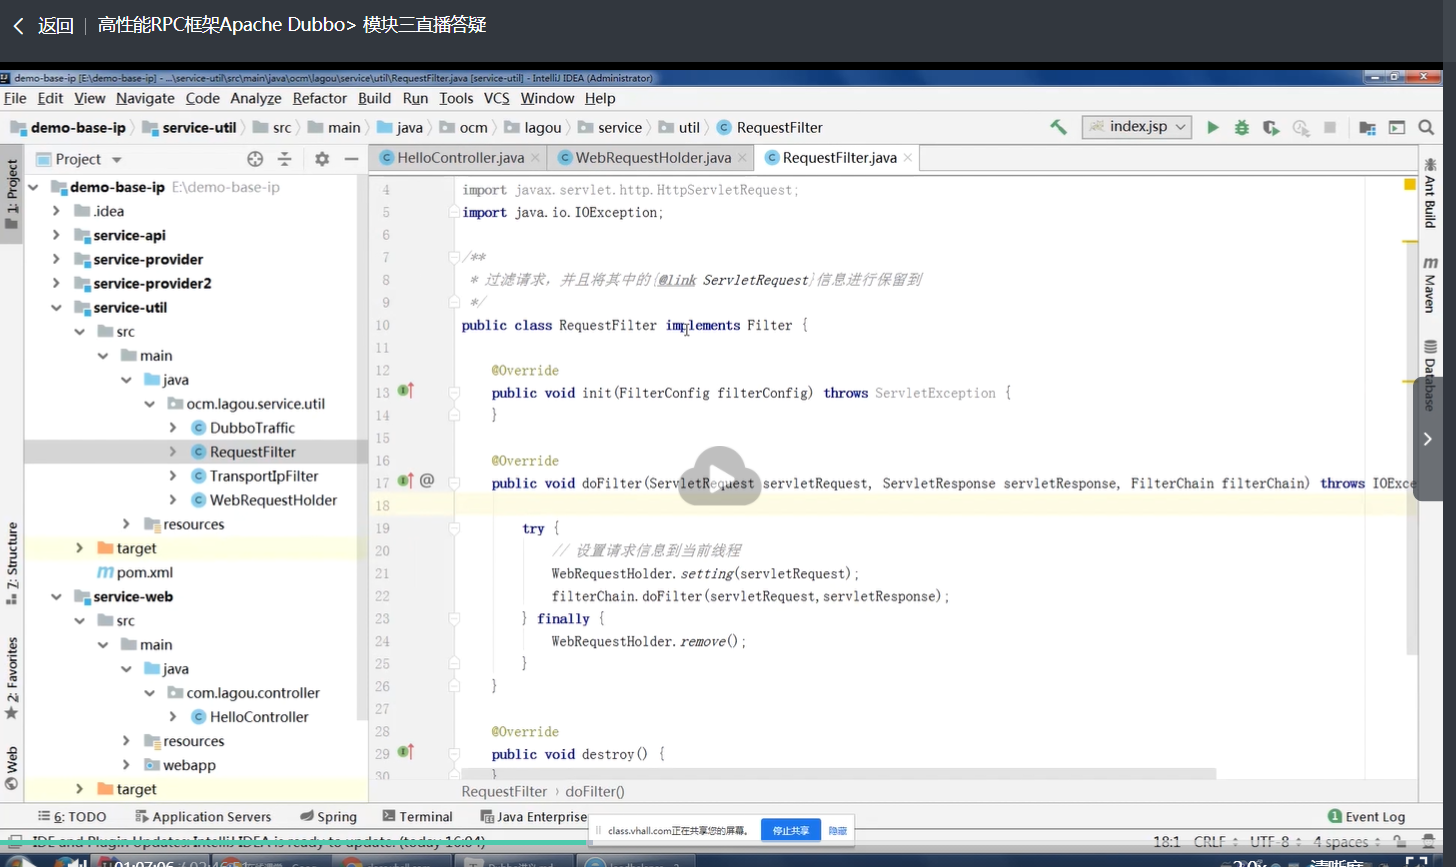Open the Favorites tool window stripe
The image size is (1456, 867).
pyautogui.click(x=12, y=679)
